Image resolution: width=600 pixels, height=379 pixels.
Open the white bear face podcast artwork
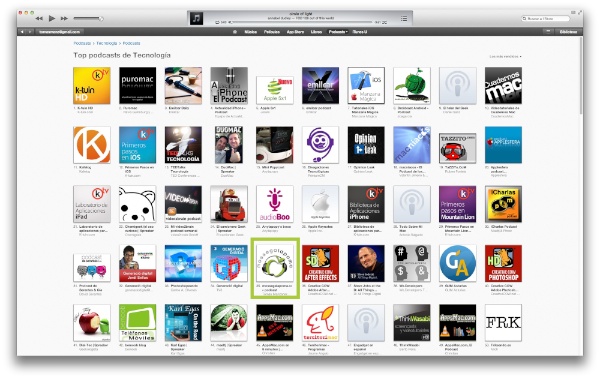(137, 204)
